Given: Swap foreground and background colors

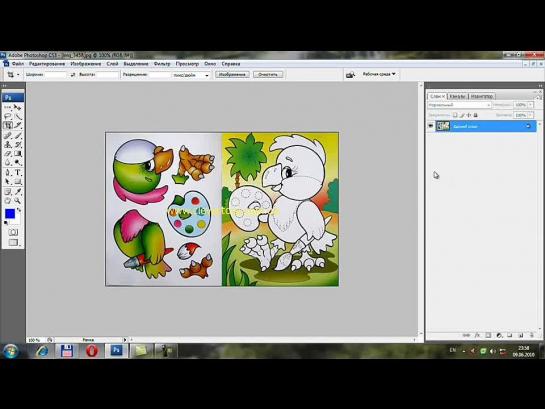Looking at the screenshot, I should coord(19,210).
